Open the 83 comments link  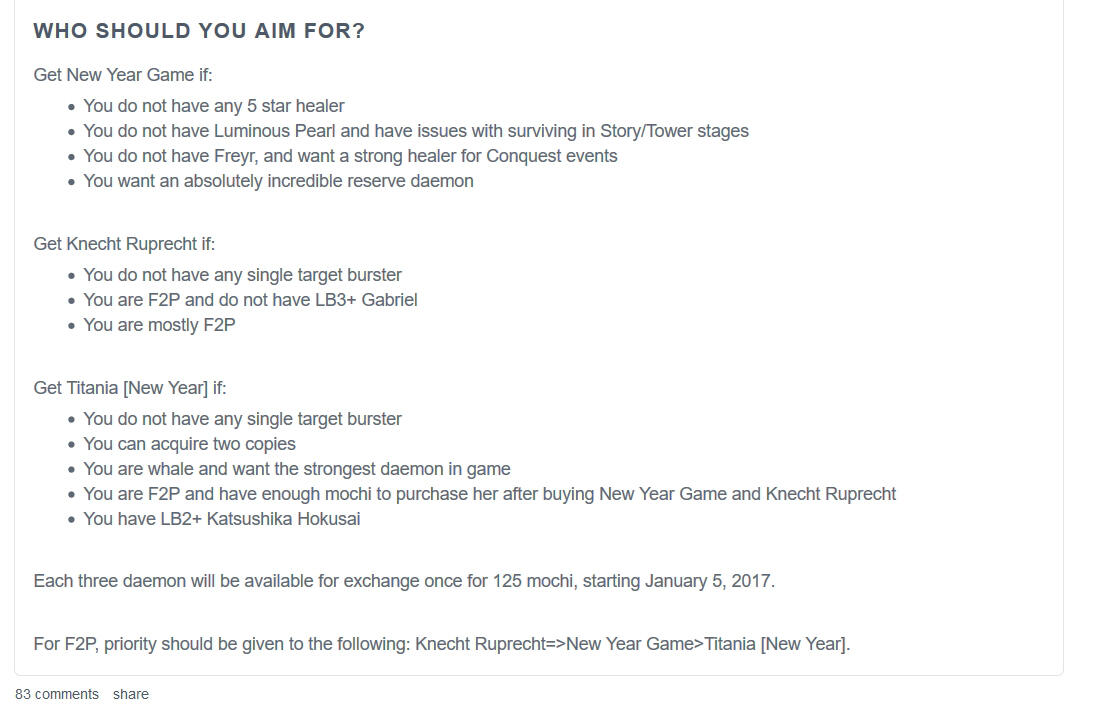[x=57, y=694]
